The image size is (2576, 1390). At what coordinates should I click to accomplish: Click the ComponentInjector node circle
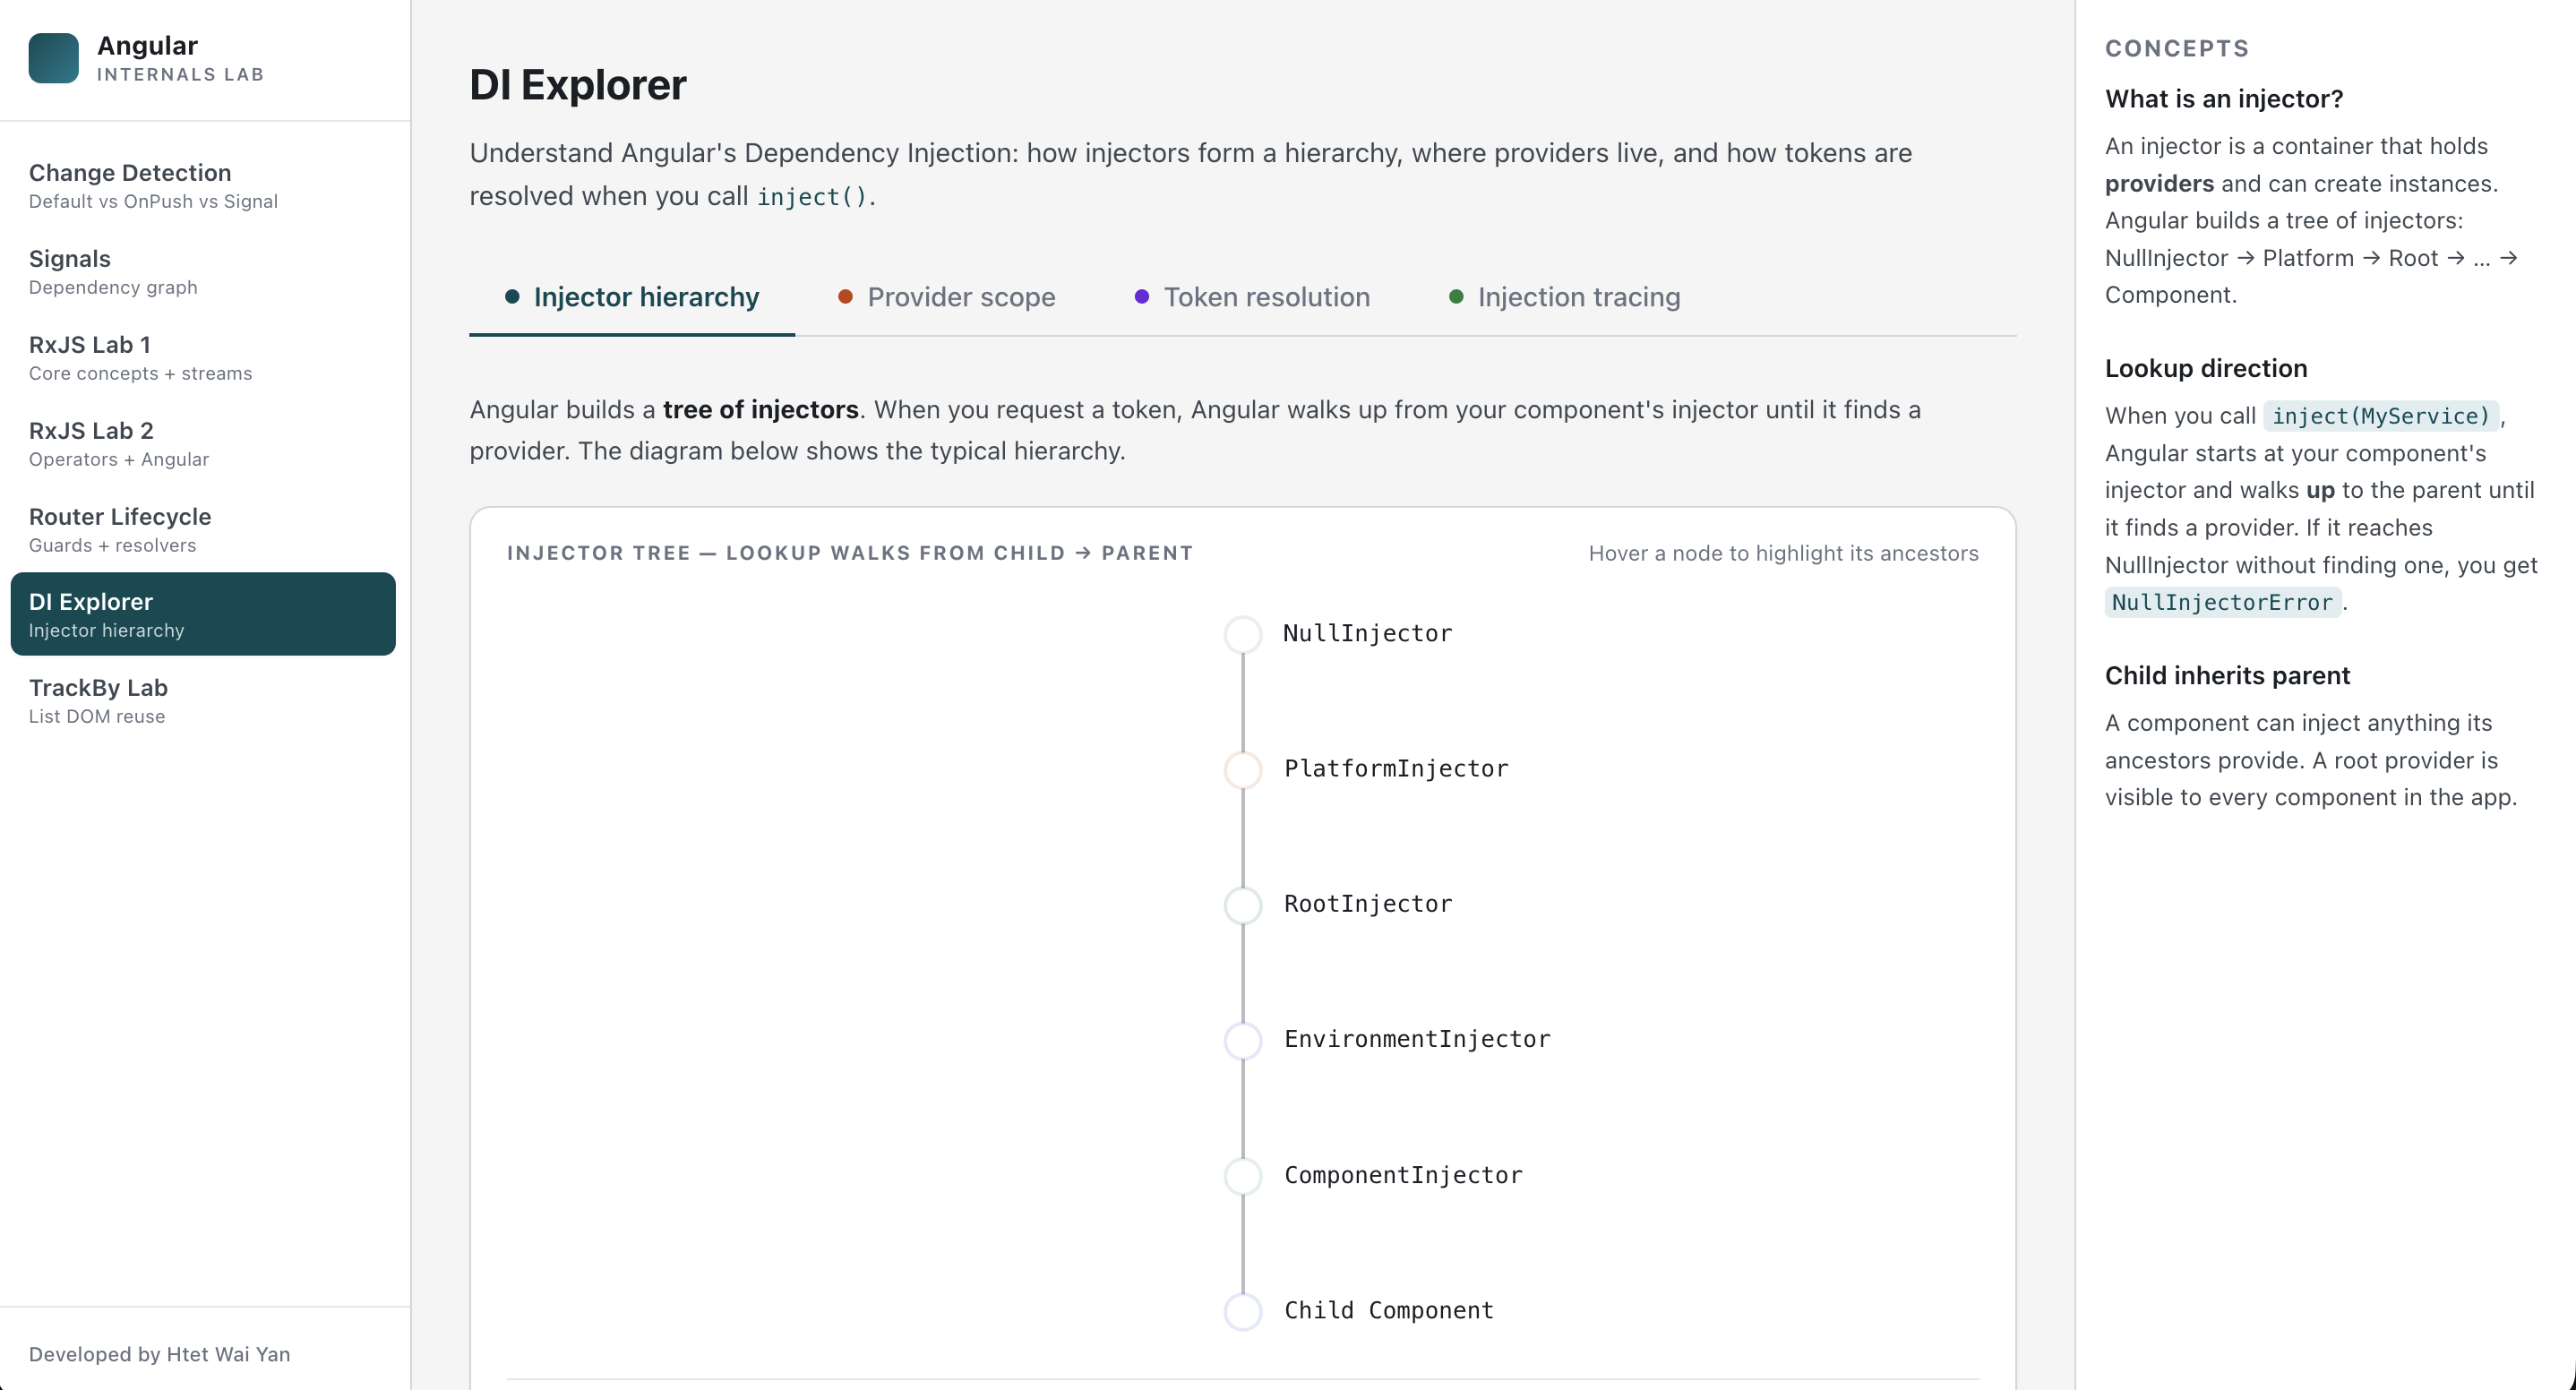1243,1176
